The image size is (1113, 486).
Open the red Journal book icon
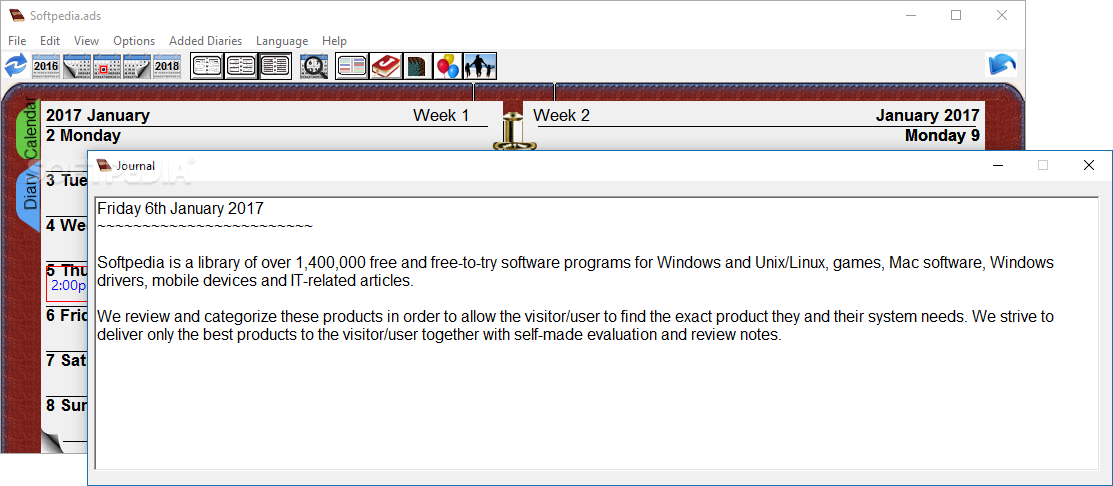[x=386, y=66]
